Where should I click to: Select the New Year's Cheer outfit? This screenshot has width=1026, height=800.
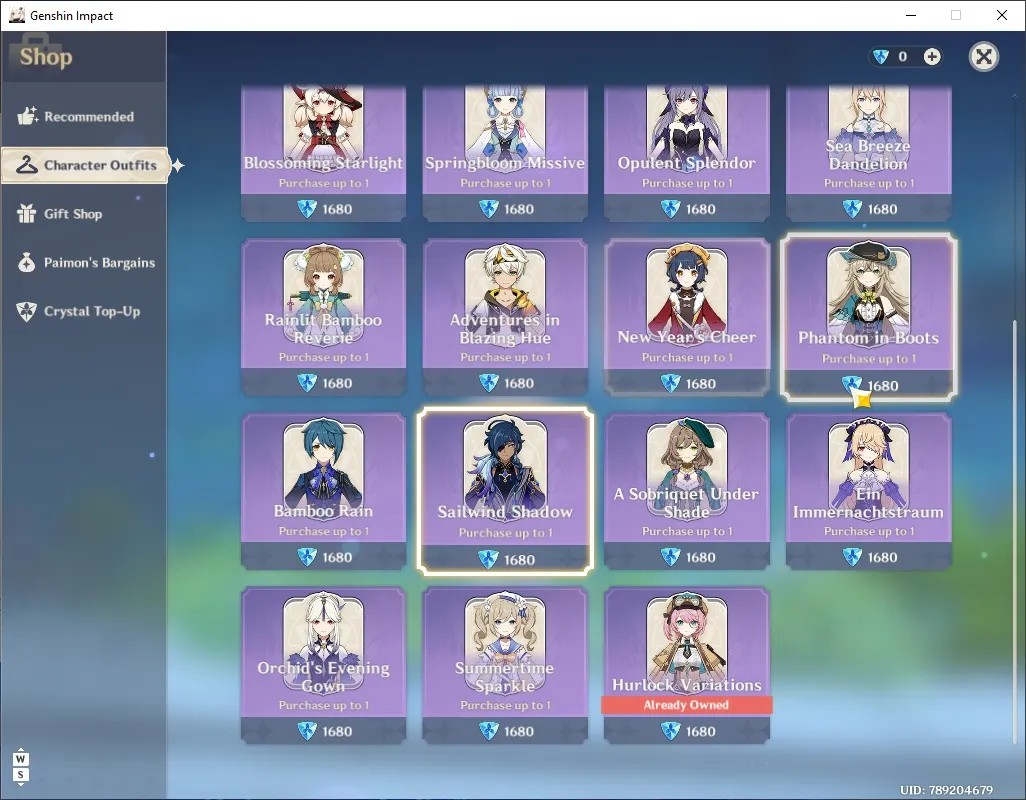tap(686, 317)
